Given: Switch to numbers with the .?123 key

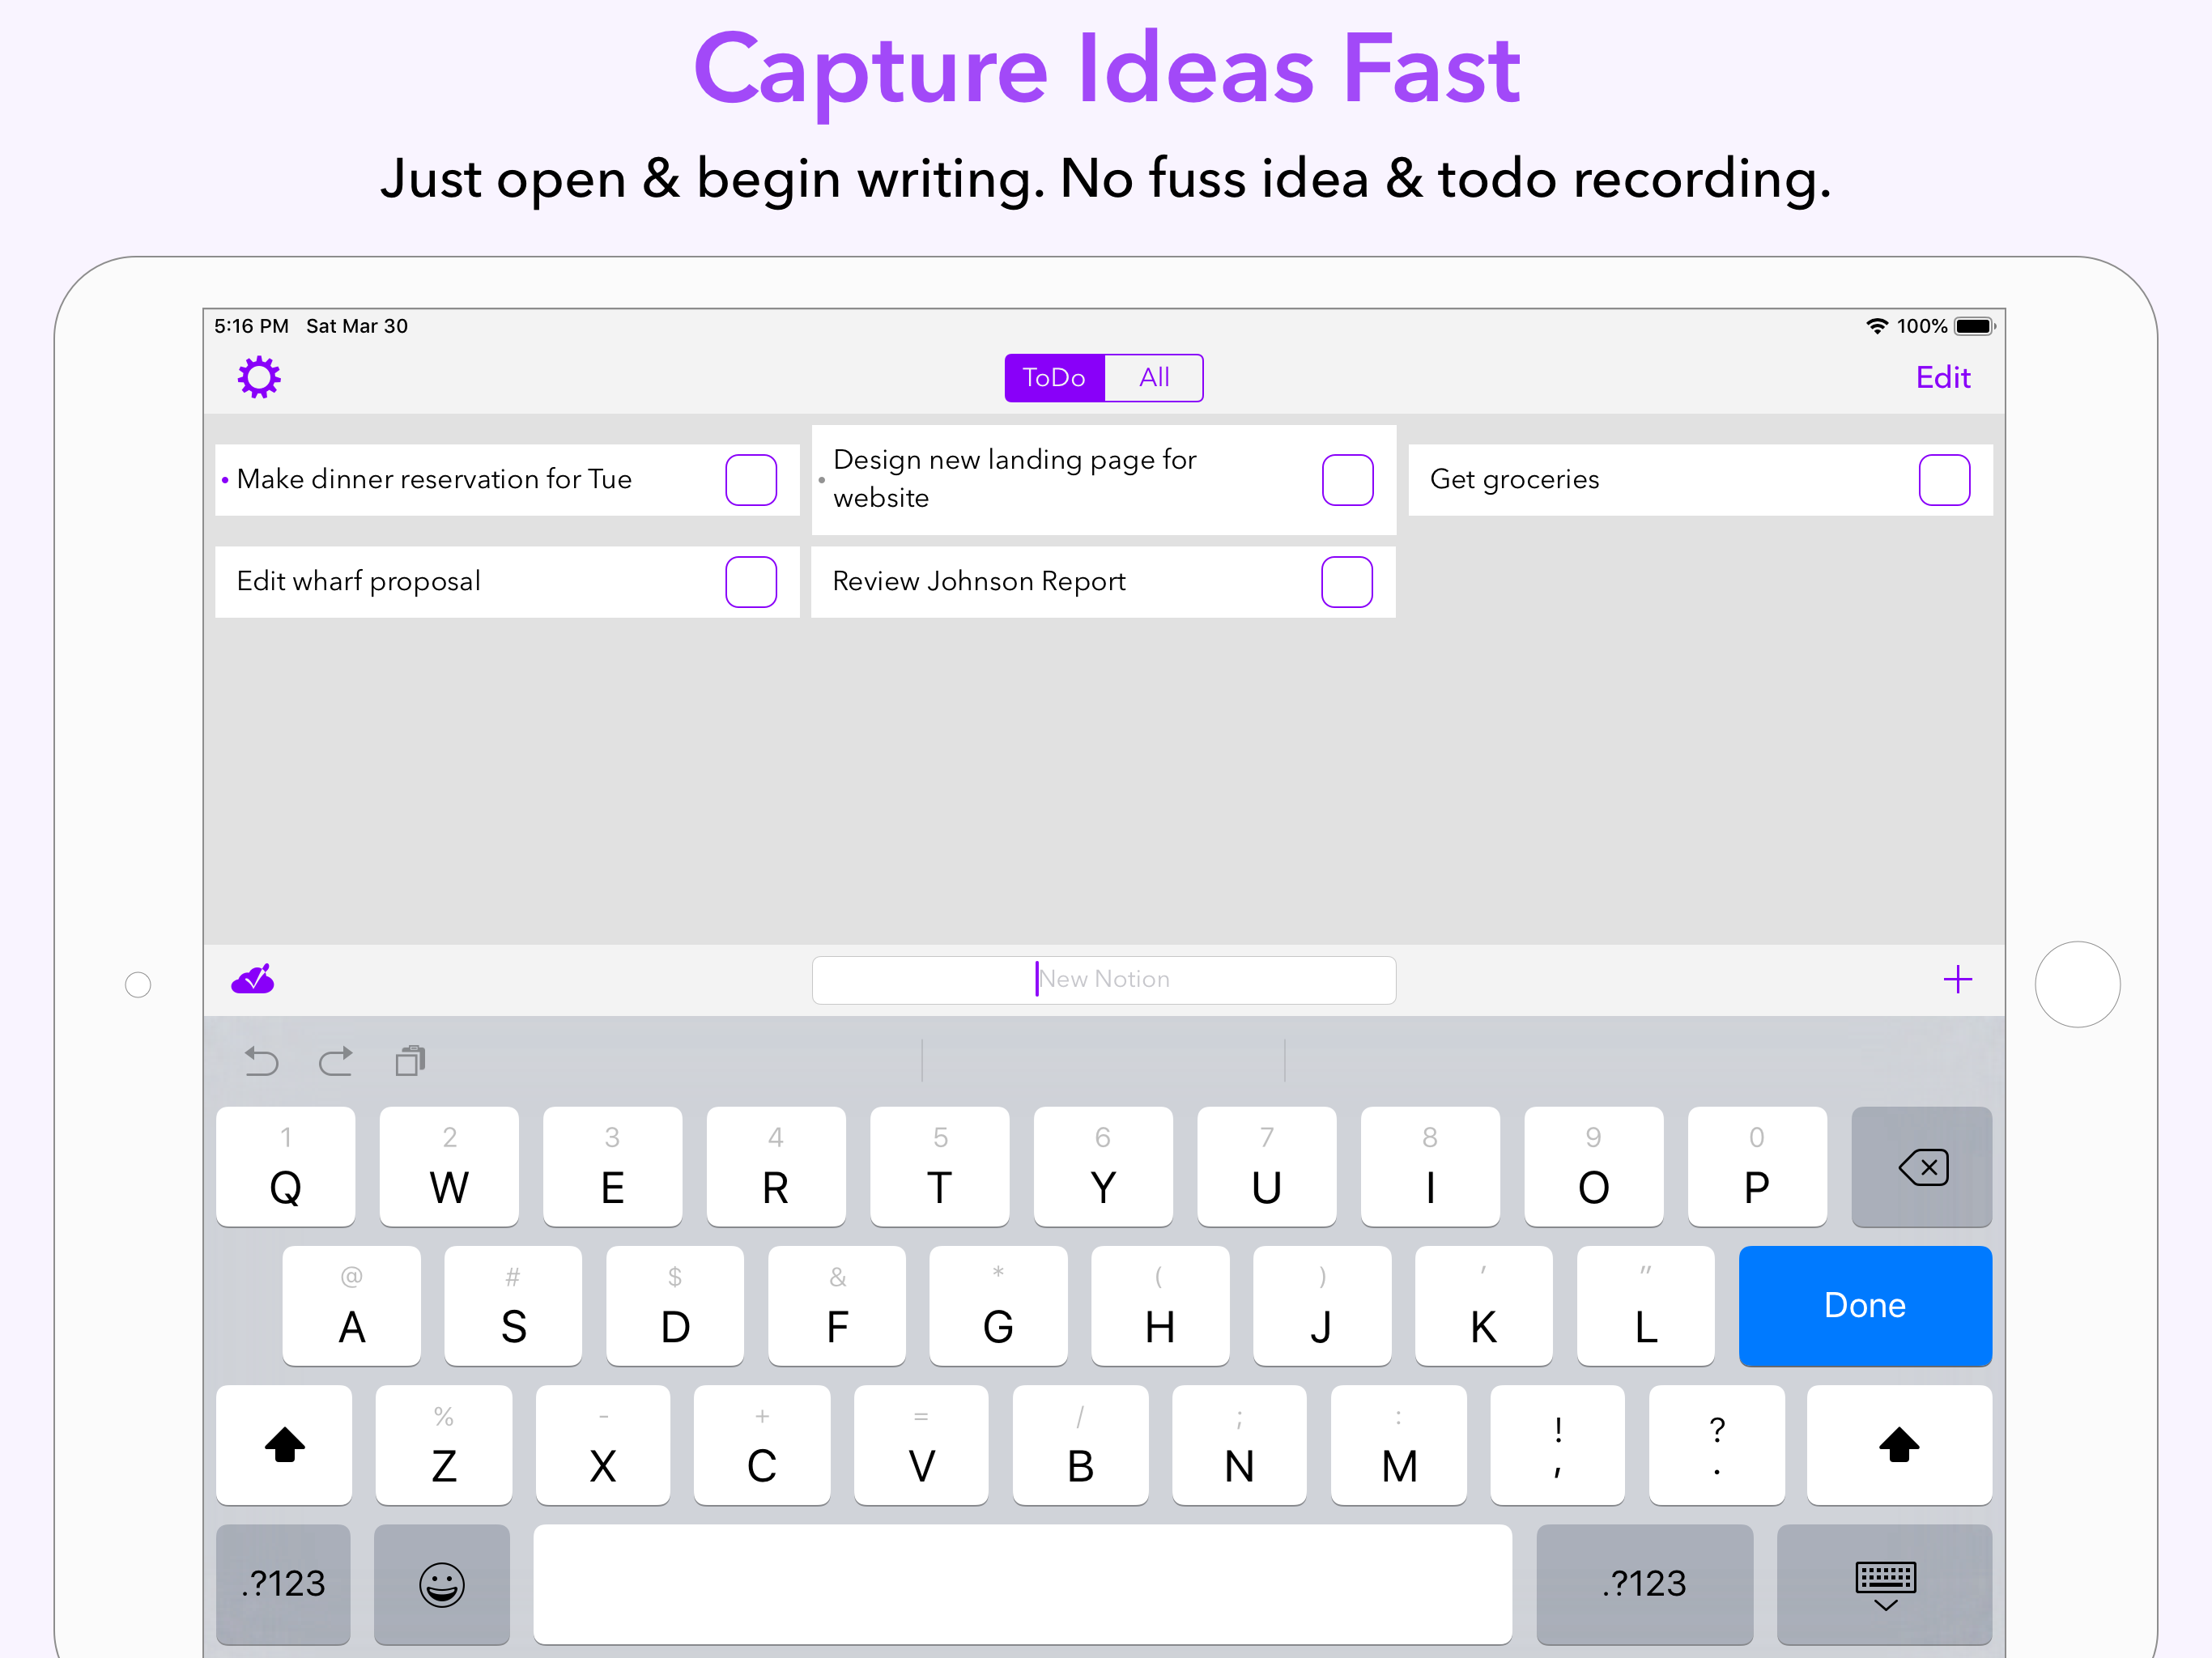Looking at the screenshot, I should coord(283,1585).
